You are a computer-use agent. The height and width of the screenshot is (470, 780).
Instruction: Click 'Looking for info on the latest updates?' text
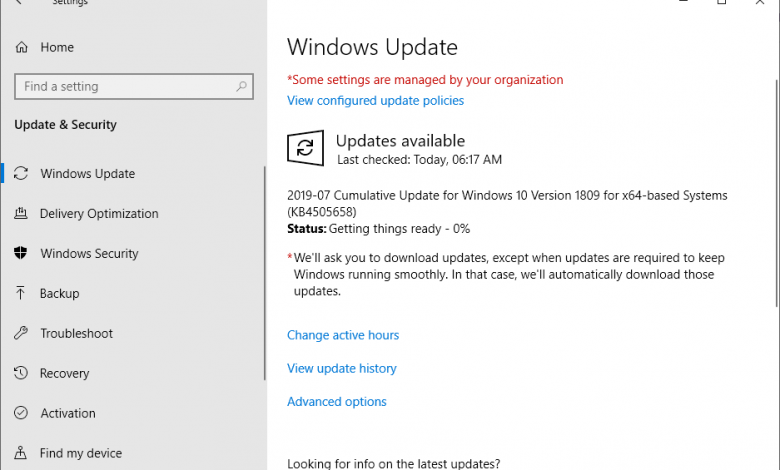point(393,464)
